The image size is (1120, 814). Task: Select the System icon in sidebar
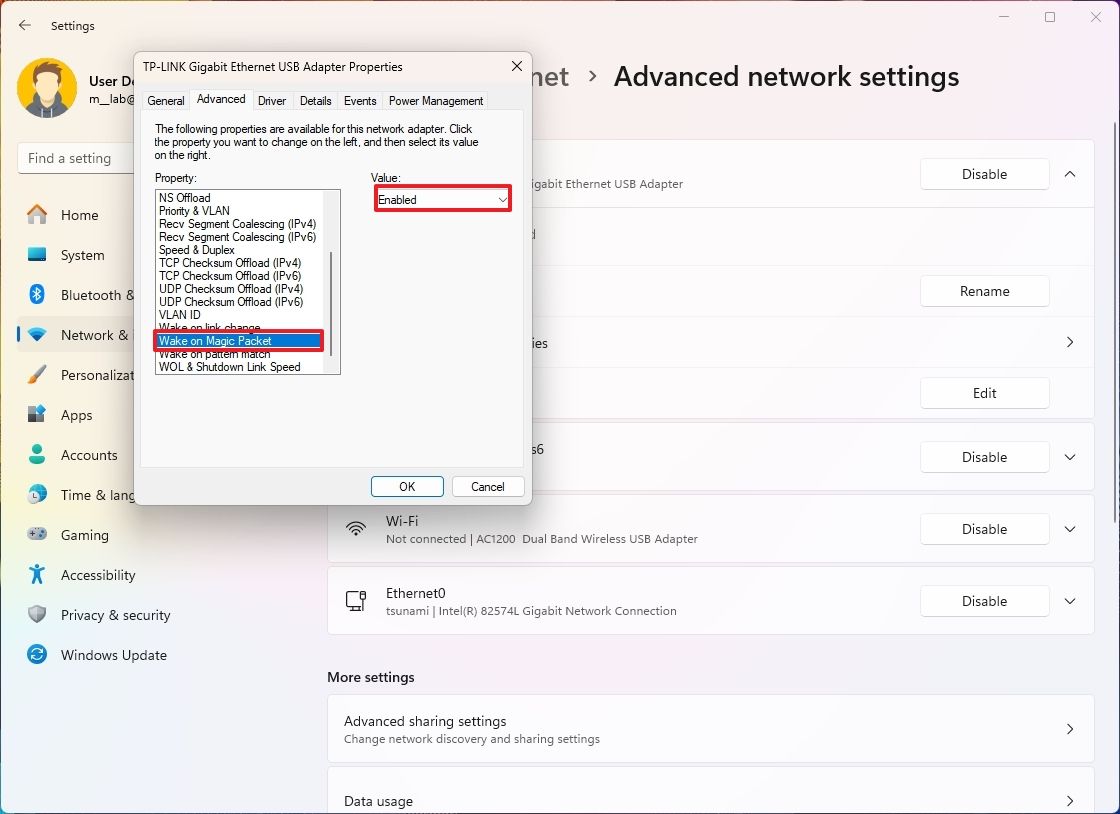coord(38,255)
